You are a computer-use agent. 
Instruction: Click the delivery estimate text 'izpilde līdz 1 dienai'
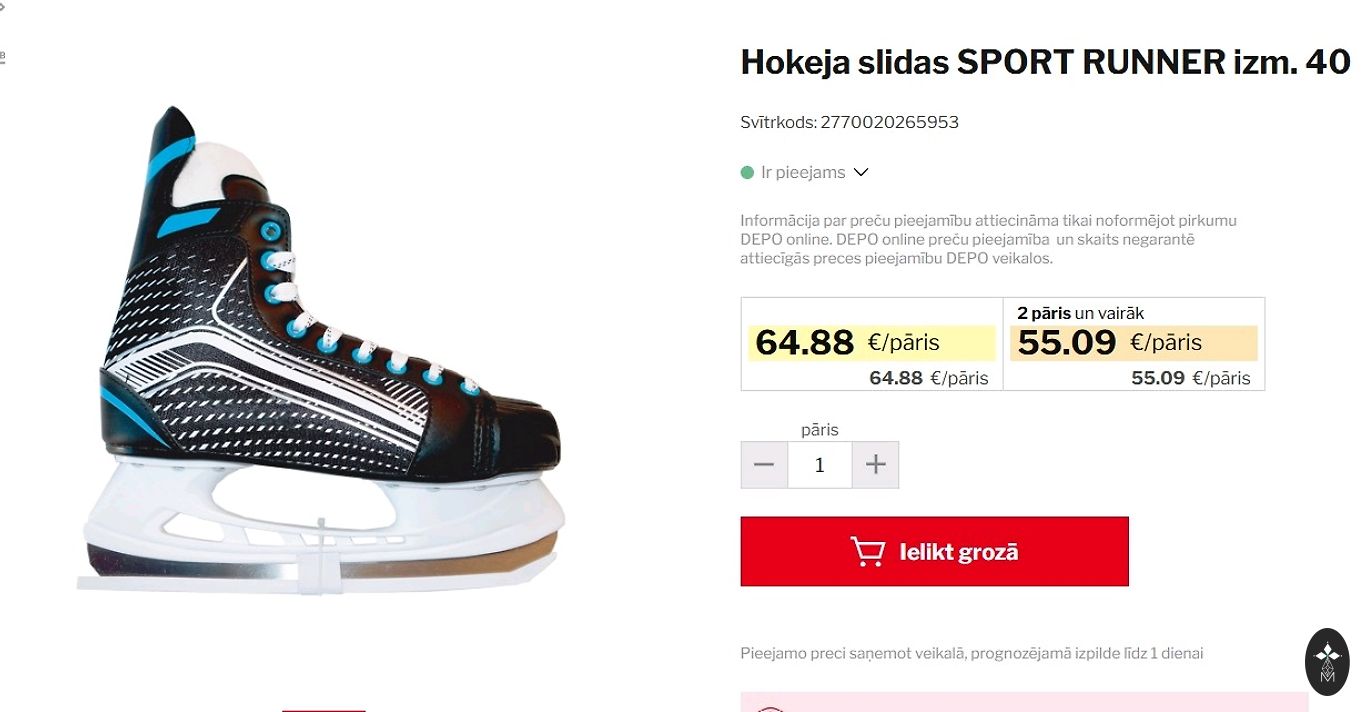[1127, 653]
